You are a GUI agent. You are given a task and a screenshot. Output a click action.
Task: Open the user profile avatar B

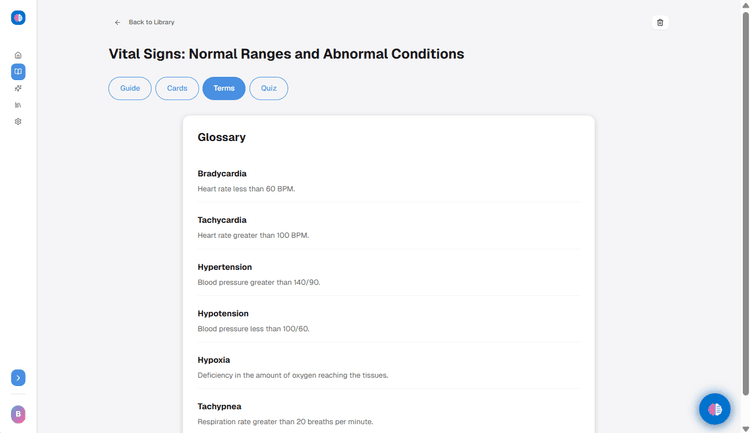(x=18, y=414)
